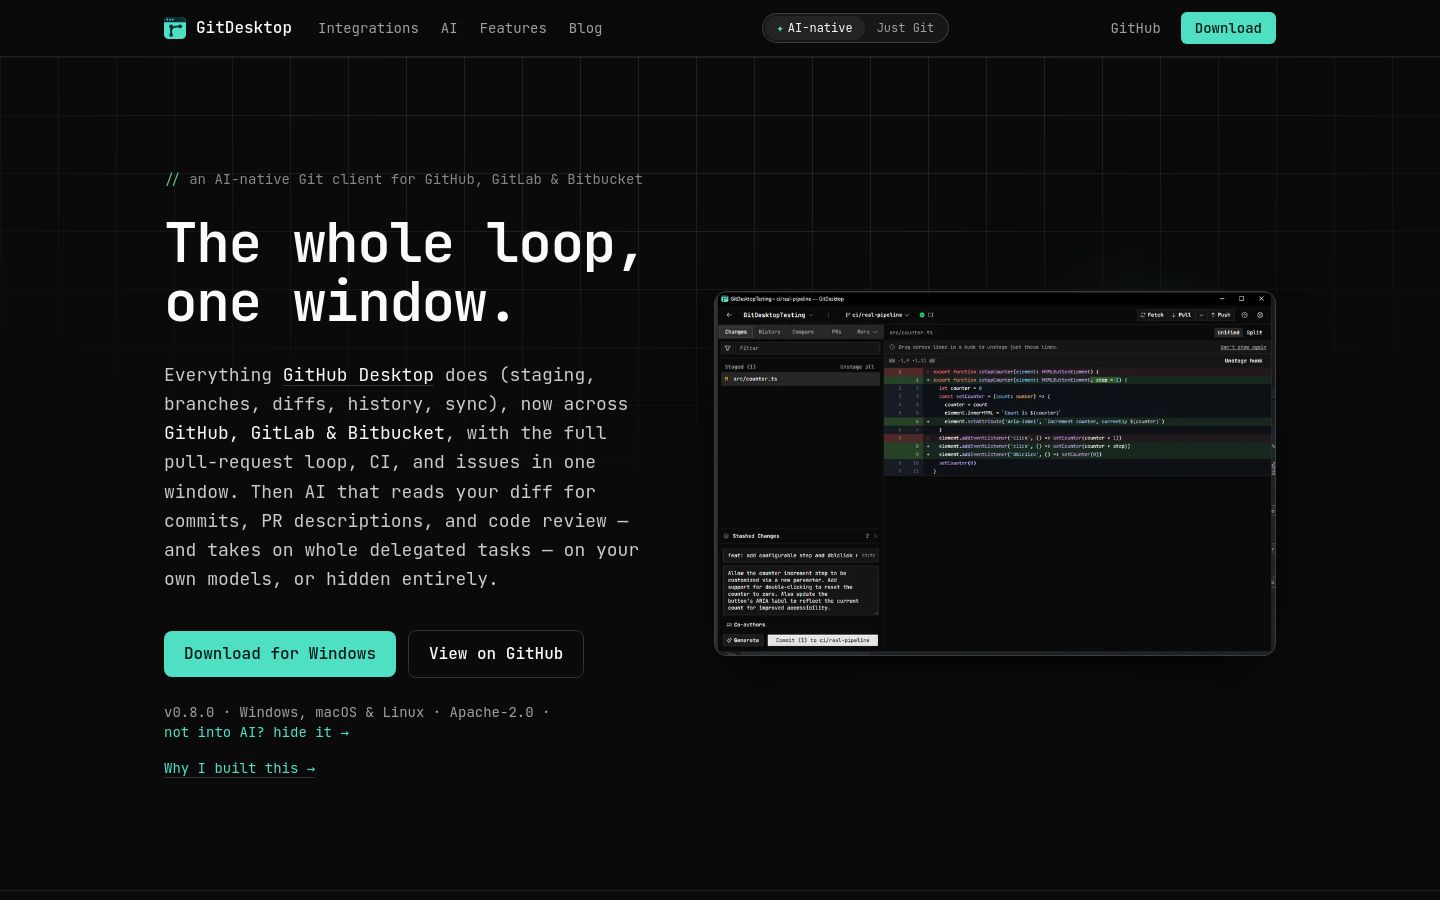
Task: Focus the commit summary field starting 'feat: add'
Action: coord(800,555)
